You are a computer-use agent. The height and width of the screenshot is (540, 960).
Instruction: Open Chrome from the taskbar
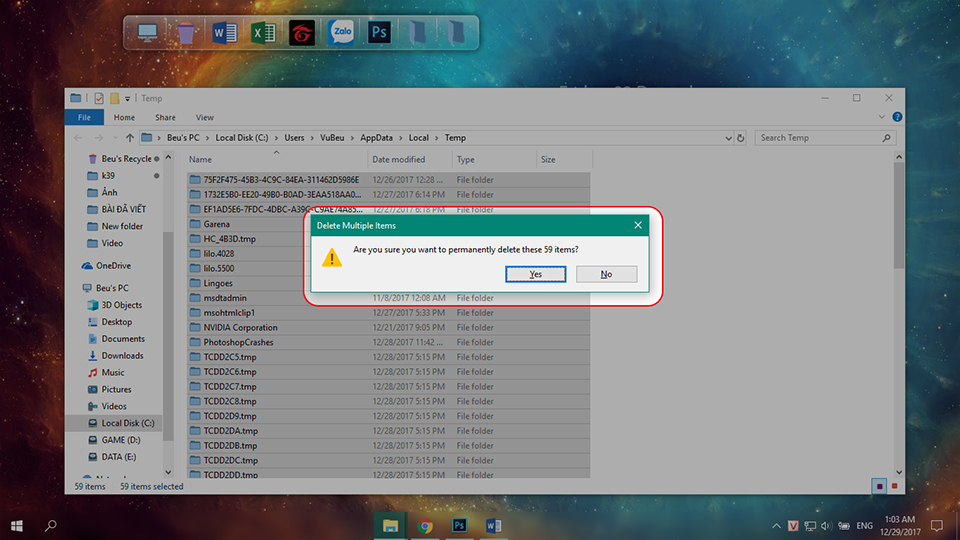click(x=425, y=525)
